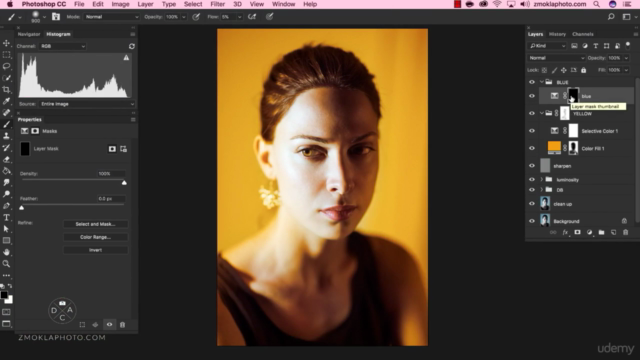The width and height of the screenshot is (640, 360).
Task: Select the Pen tool
Action: click(x=6, y=206)
